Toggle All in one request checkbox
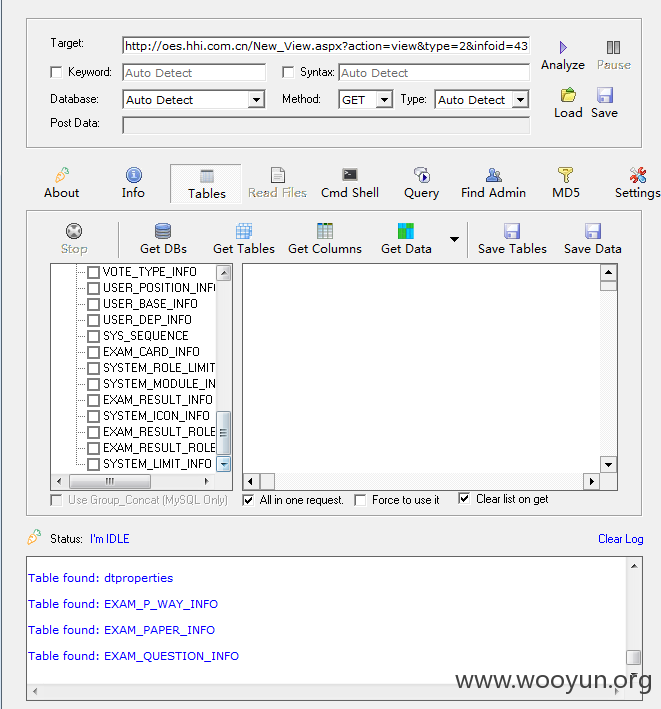This screenshot has width=661, height=709. (248, 500)
